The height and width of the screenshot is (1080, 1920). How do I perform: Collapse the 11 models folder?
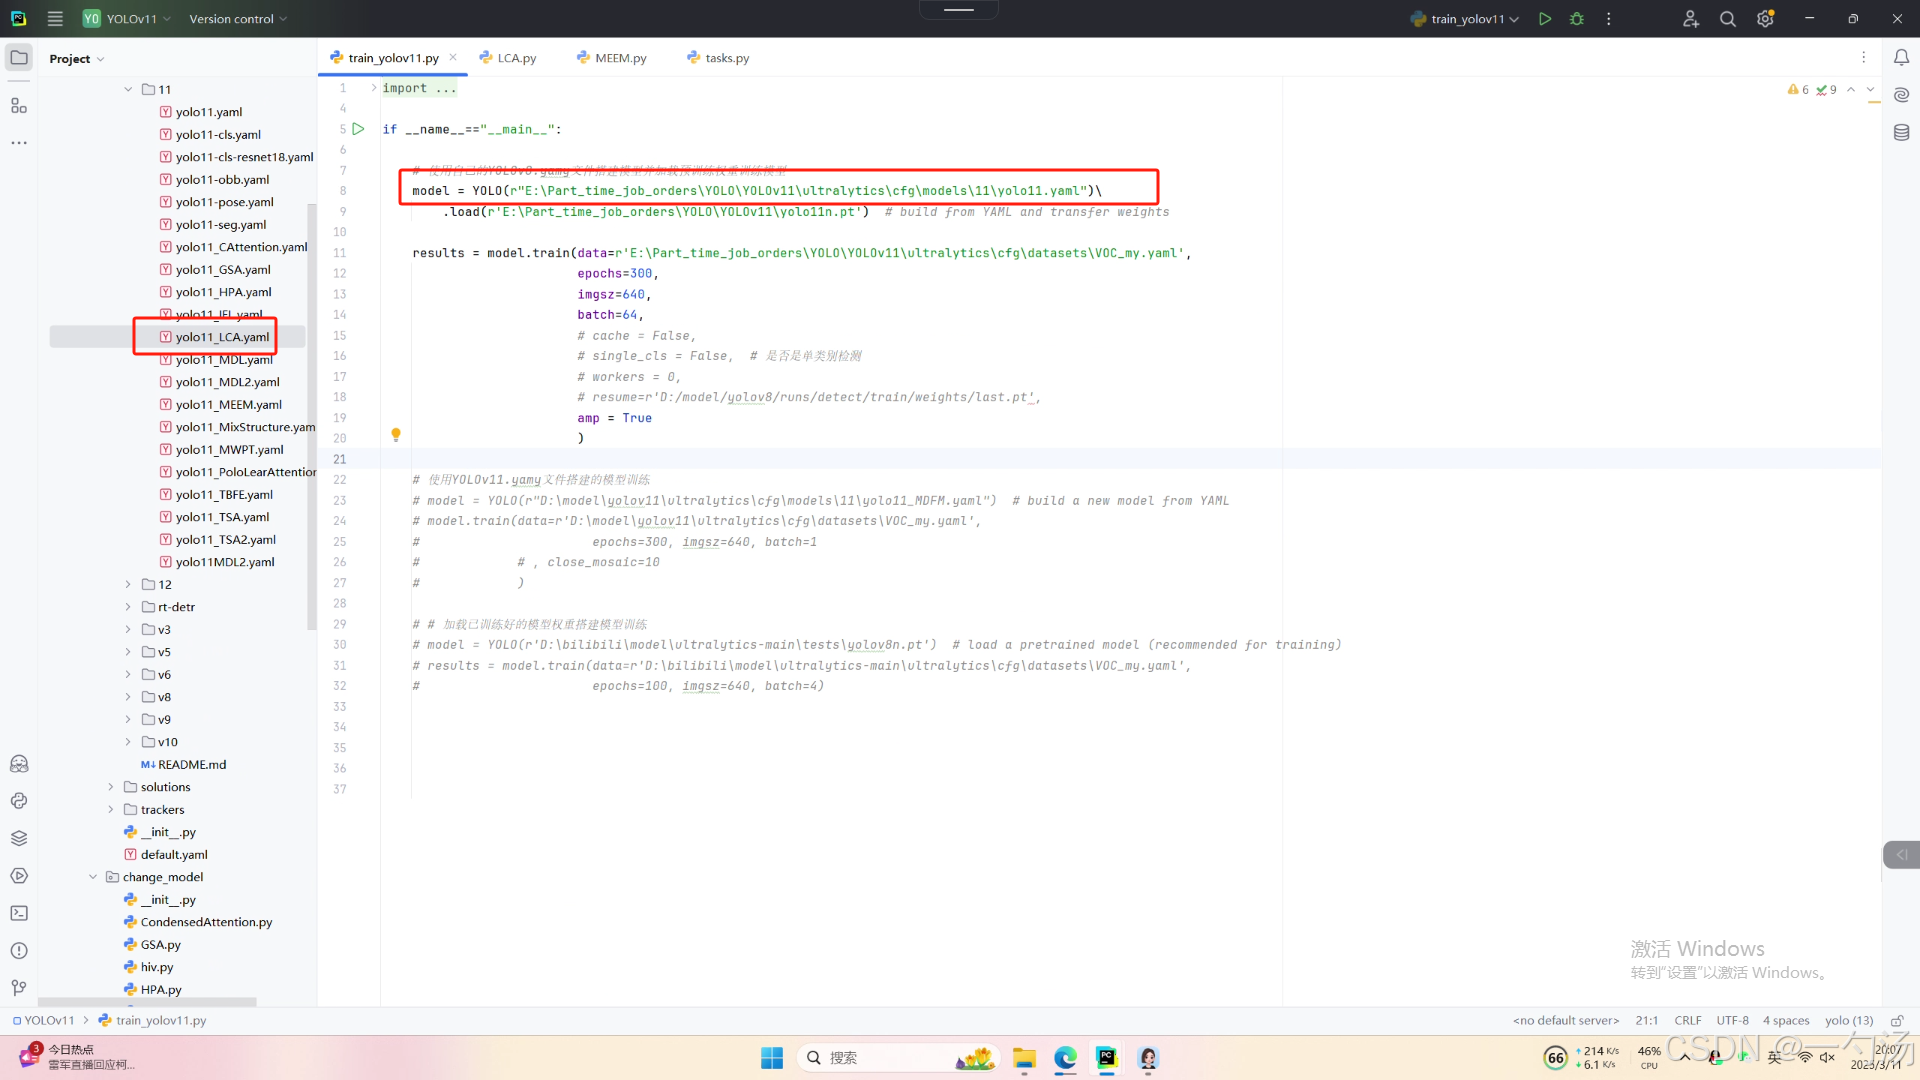(128, 89)
